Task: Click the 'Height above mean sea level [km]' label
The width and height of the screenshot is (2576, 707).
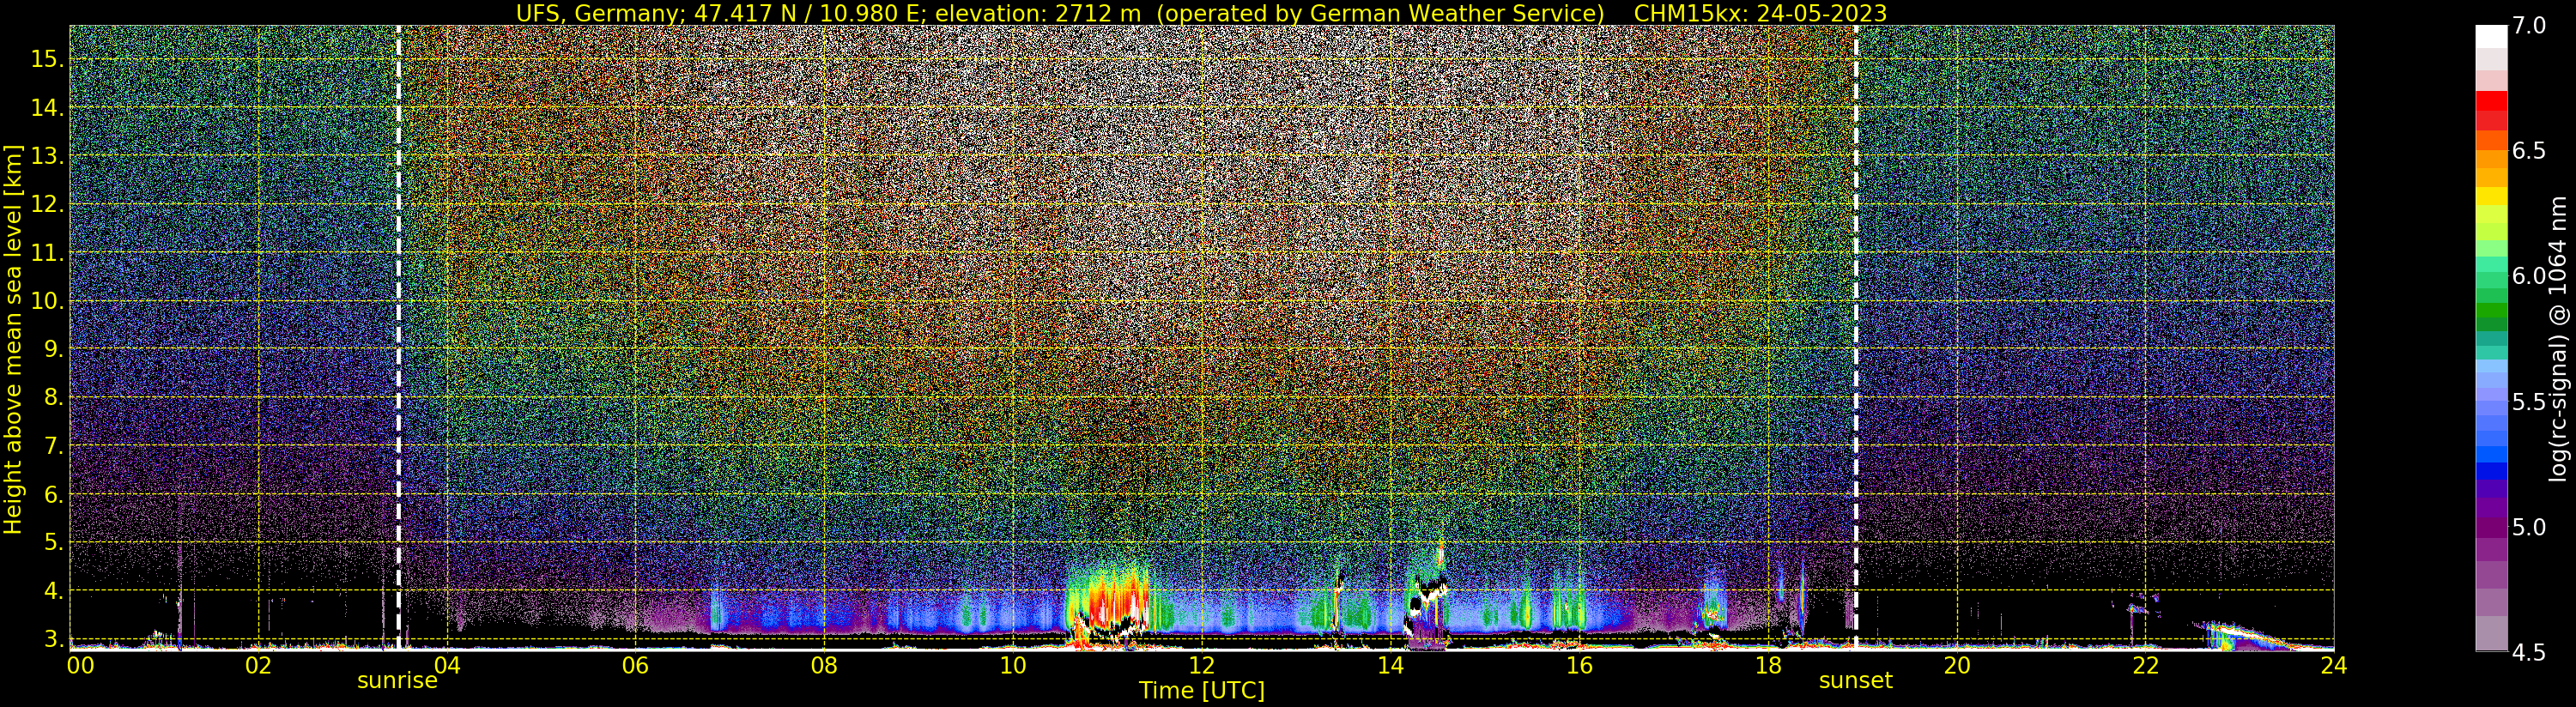Action: click(13, 339)
